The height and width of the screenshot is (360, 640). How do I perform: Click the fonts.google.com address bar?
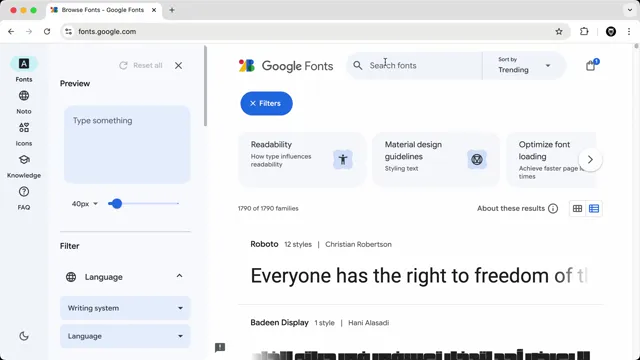pyautogui.click(x=314, y=31)
